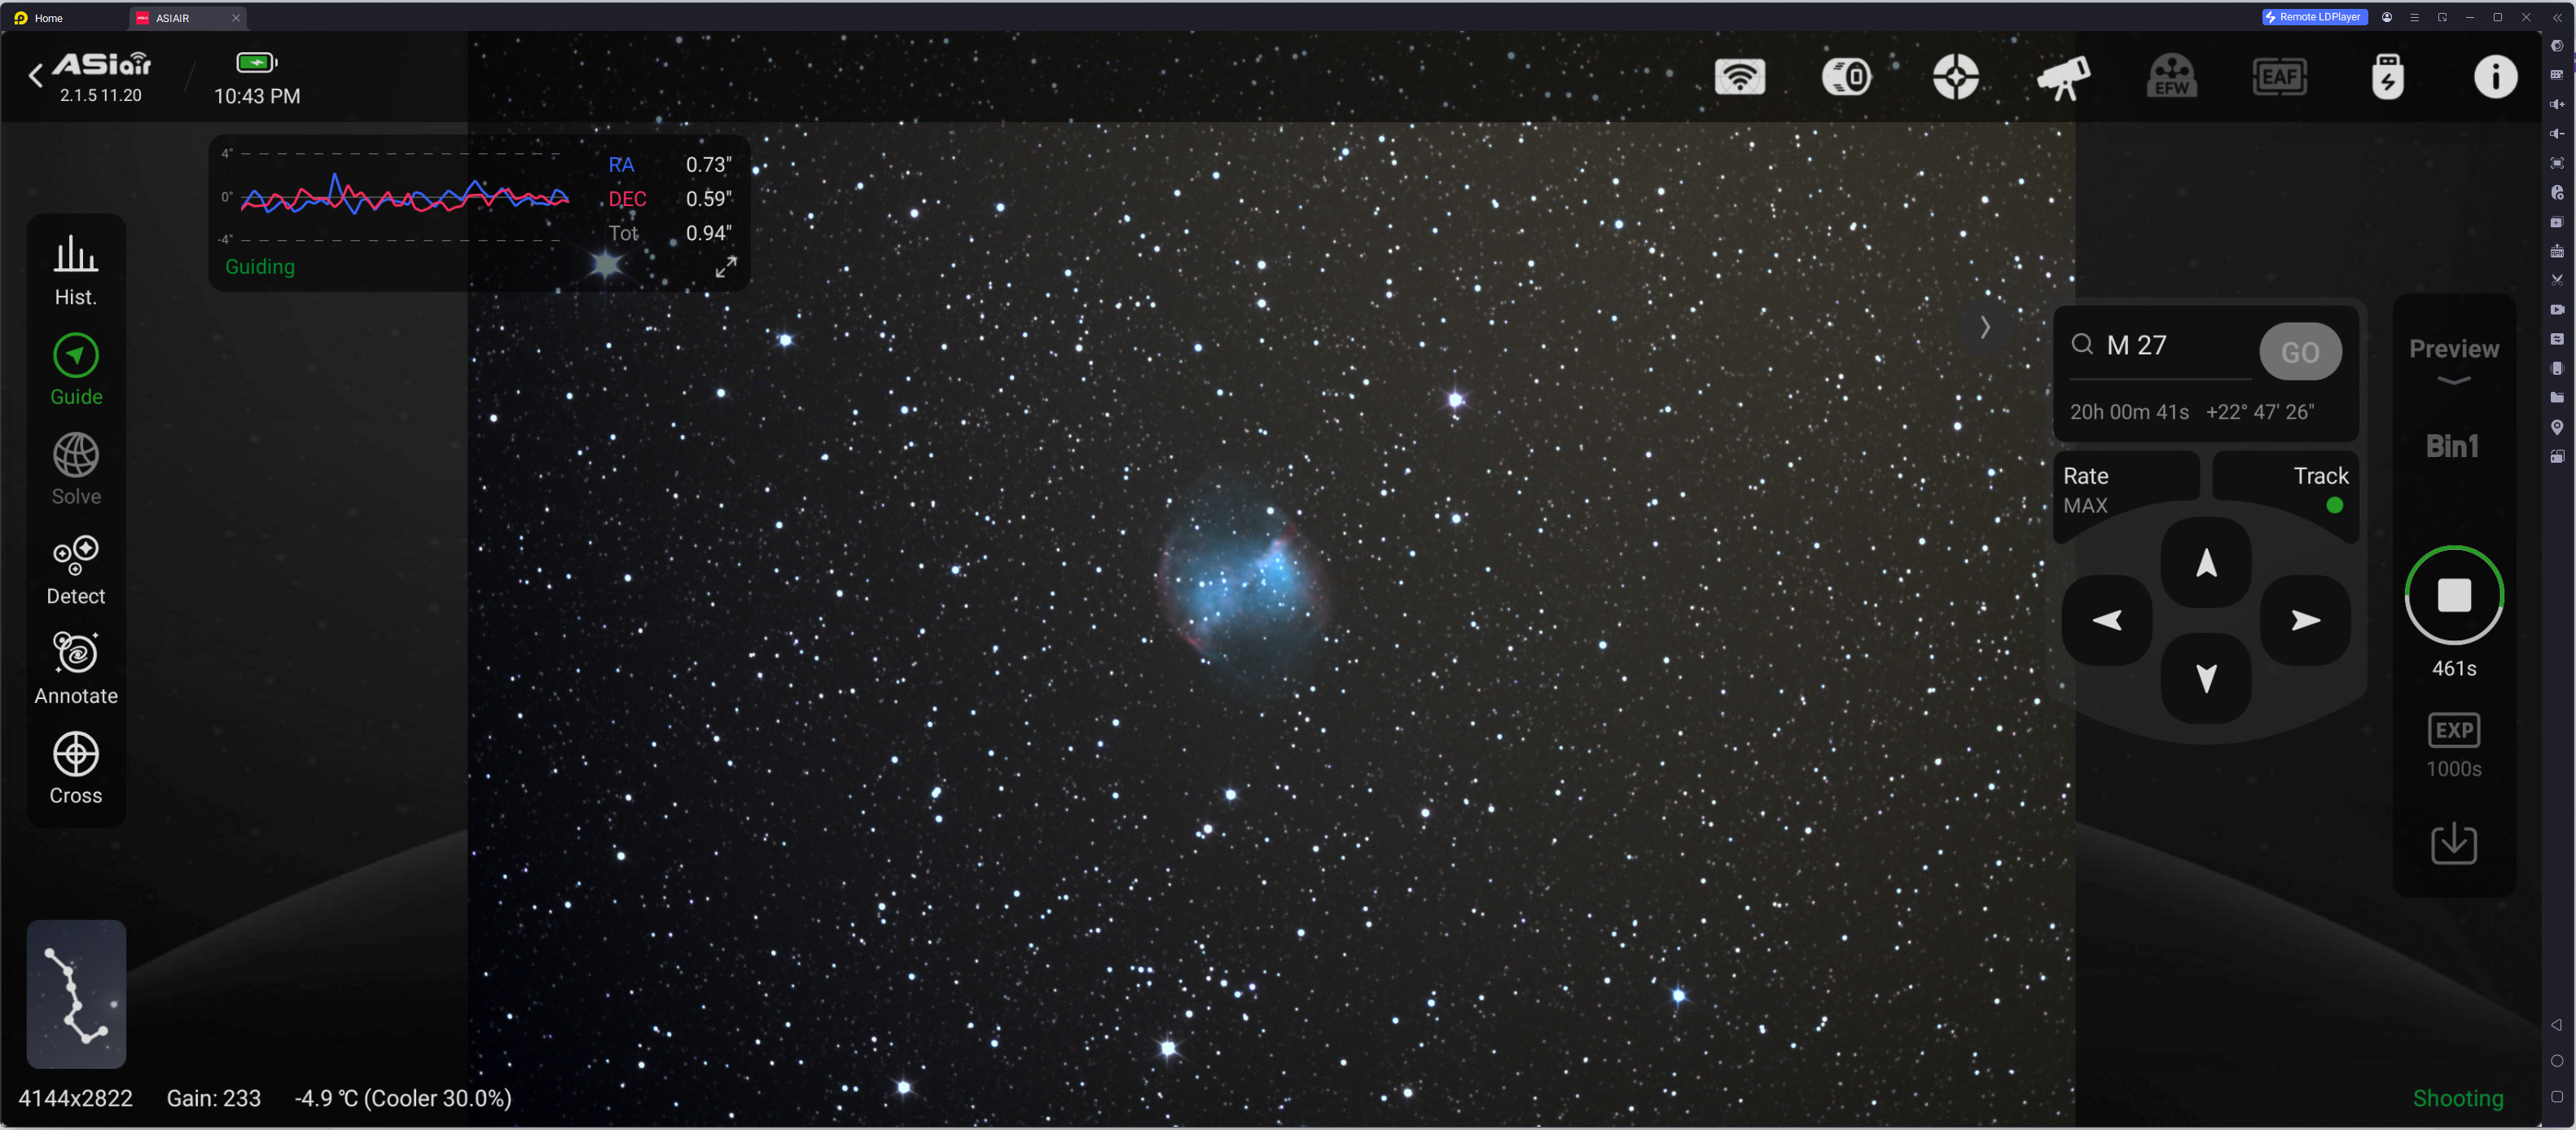Screen dimensions: 2576x1130
Task: Open the info about icon
Action: [2495, 77]
